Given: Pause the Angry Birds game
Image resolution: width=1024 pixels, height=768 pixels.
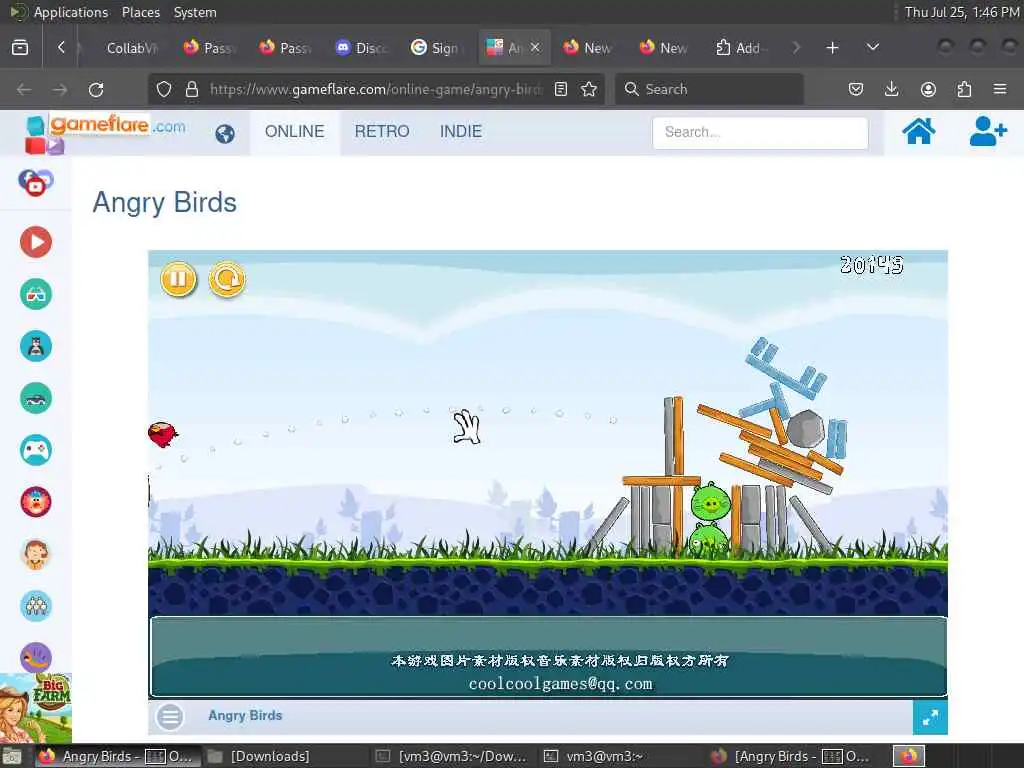Looking at the screenshot, I should coord(178,279).
